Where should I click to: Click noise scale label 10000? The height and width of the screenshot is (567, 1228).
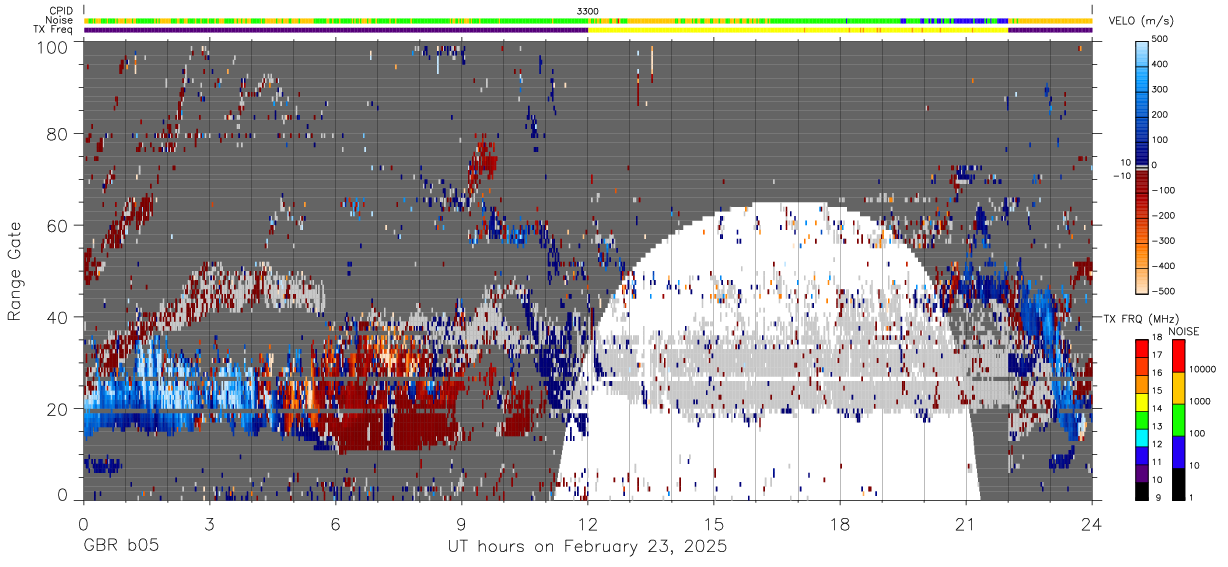[x=1204, y=370]
